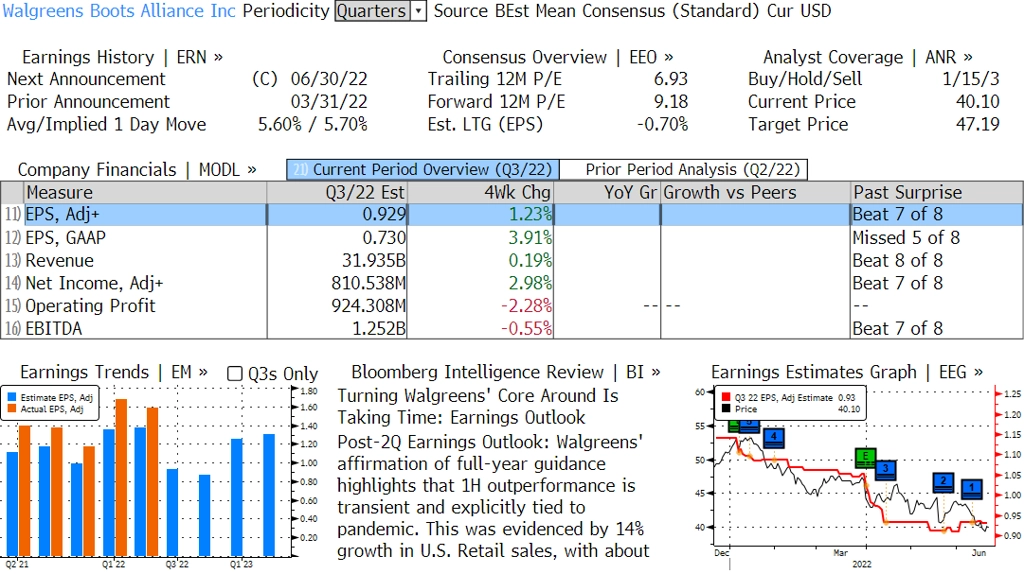Click Trailing 12M P/E value 6.93

pyautogui.click(x=671, y=79)
